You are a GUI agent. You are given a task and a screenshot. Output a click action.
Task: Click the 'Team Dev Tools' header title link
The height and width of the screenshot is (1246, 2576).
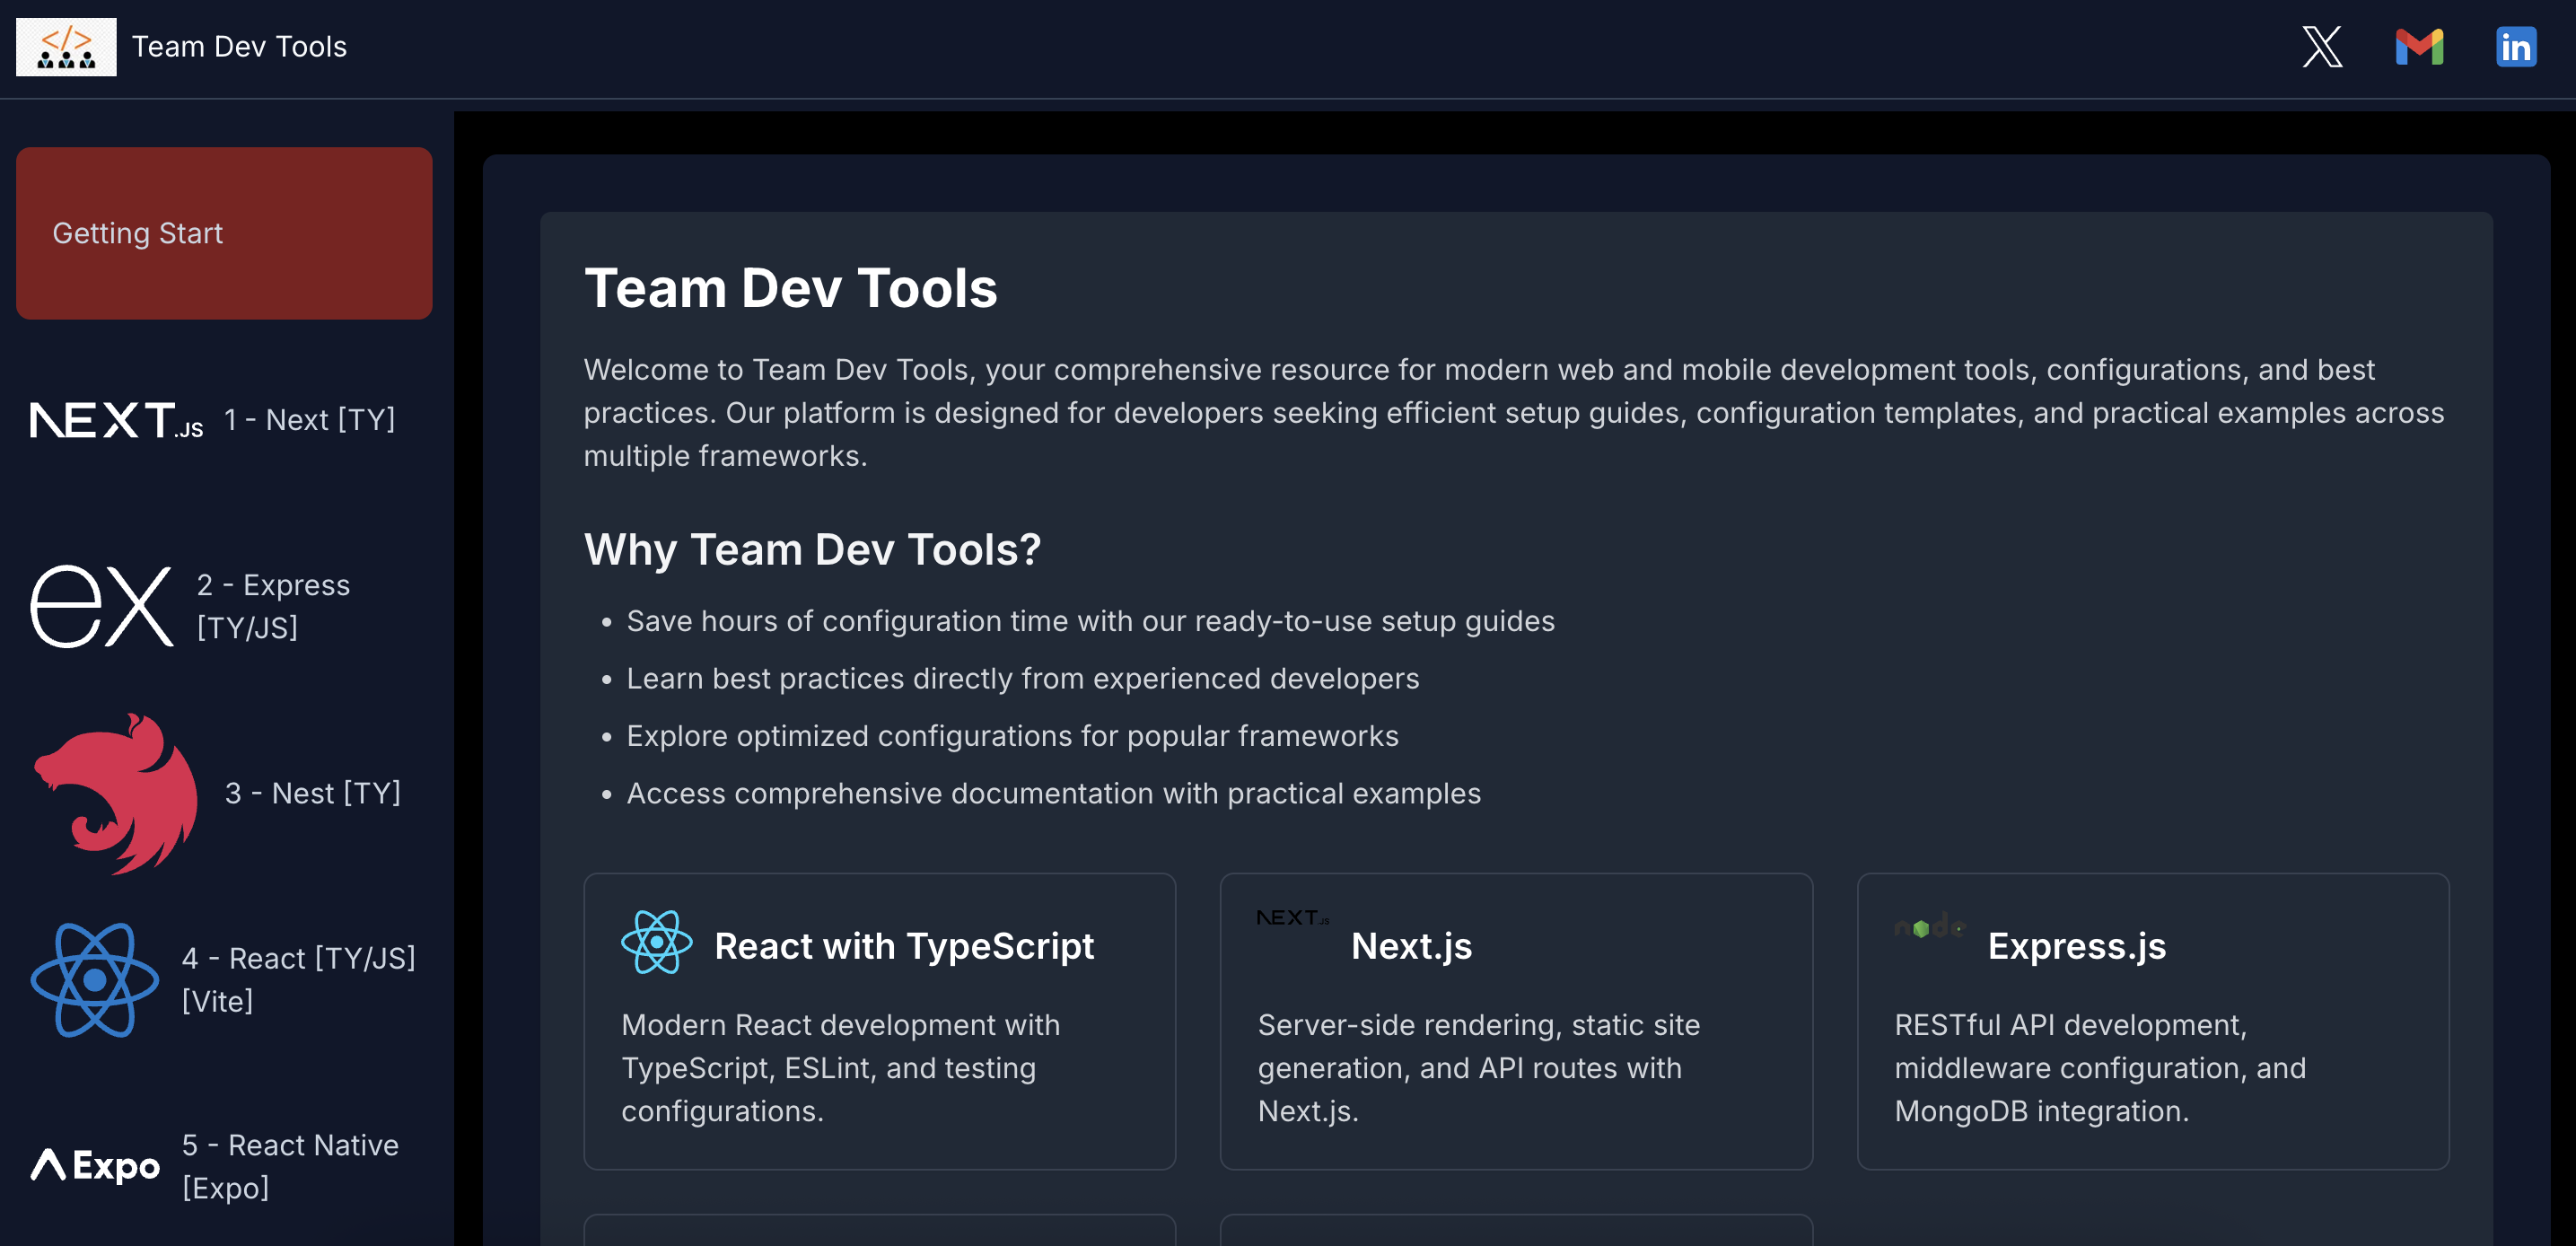[x=239, y=47]
